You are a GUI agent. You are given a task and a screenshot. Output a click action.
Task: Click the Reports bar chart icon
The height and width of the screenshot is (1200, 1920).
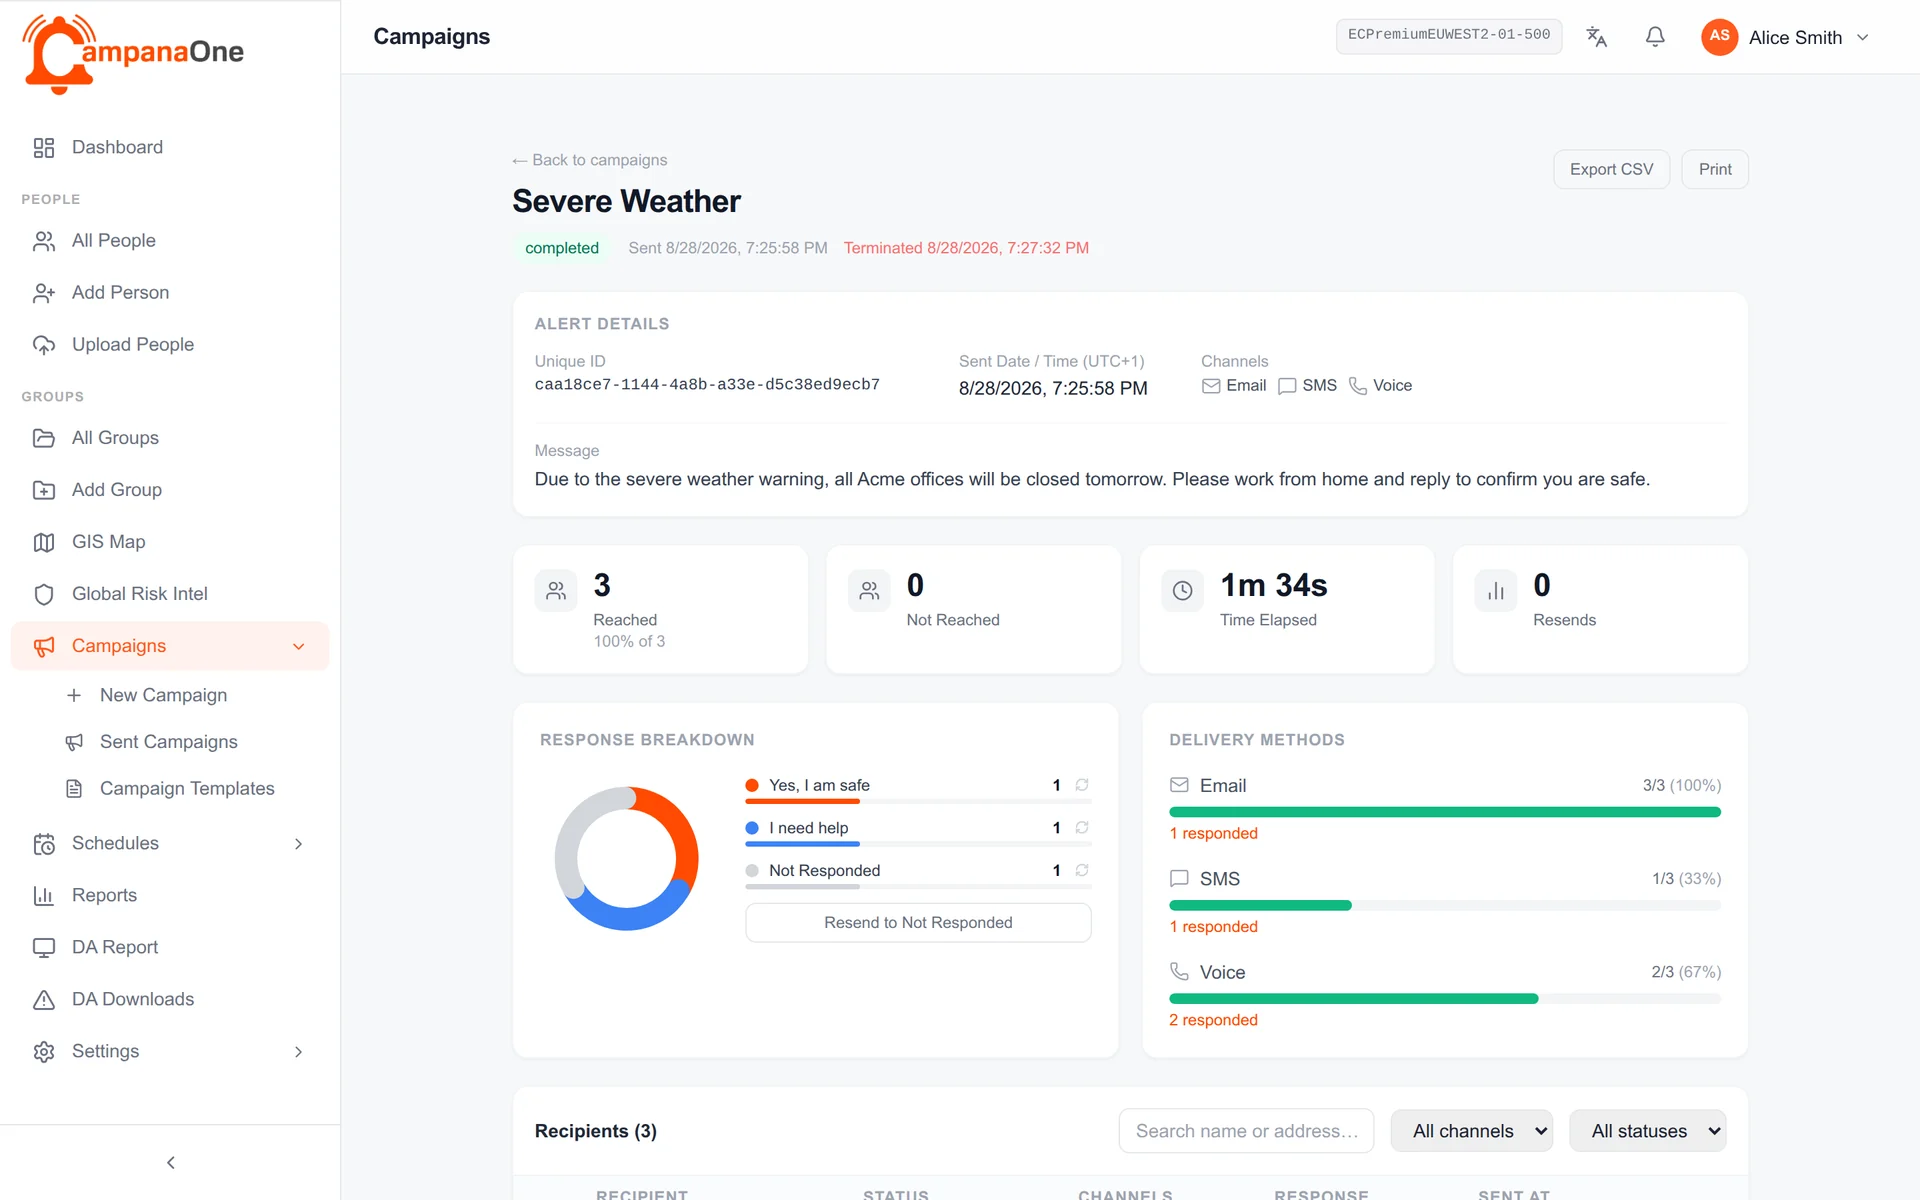click(x=44, y=896)
